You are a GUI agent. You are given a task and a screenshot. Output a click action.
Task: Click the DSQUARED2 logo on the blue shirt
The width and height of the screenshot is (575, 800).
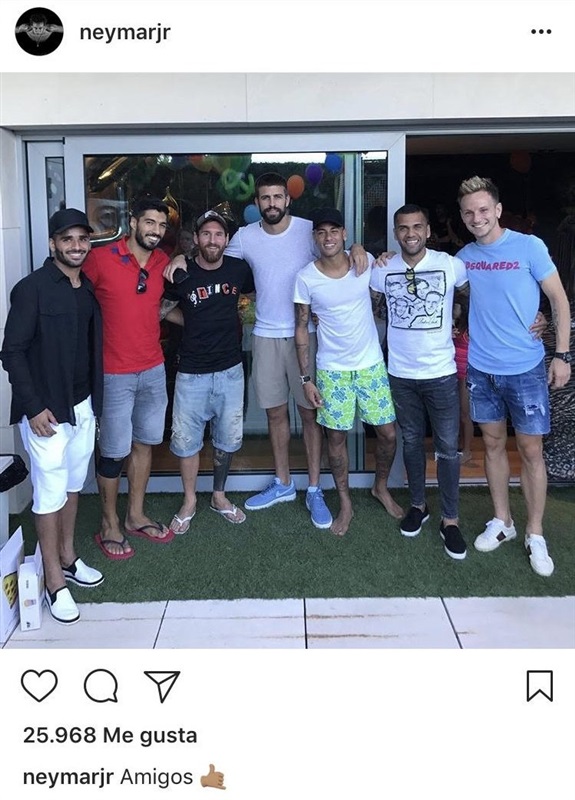(492, 265)
